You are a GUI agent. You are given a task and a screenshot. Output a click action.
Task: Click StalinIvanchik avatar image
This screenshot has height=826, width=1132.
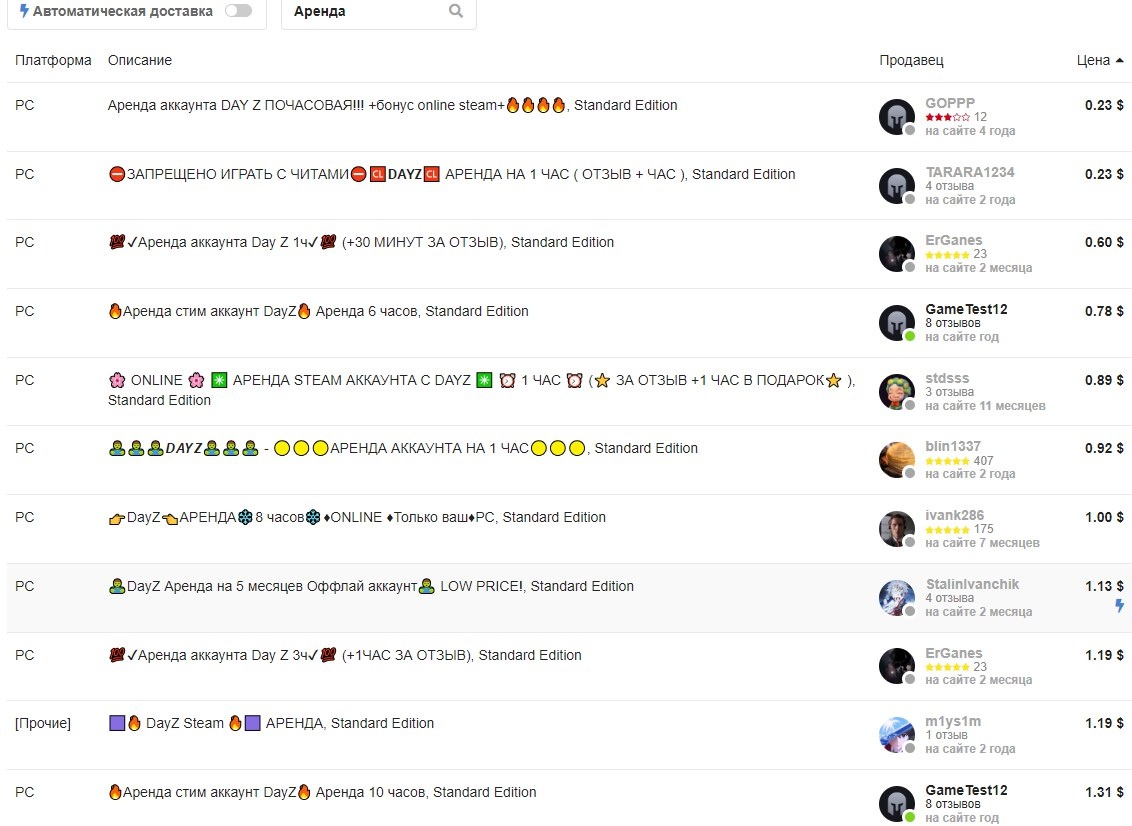(x=897, y=598)
